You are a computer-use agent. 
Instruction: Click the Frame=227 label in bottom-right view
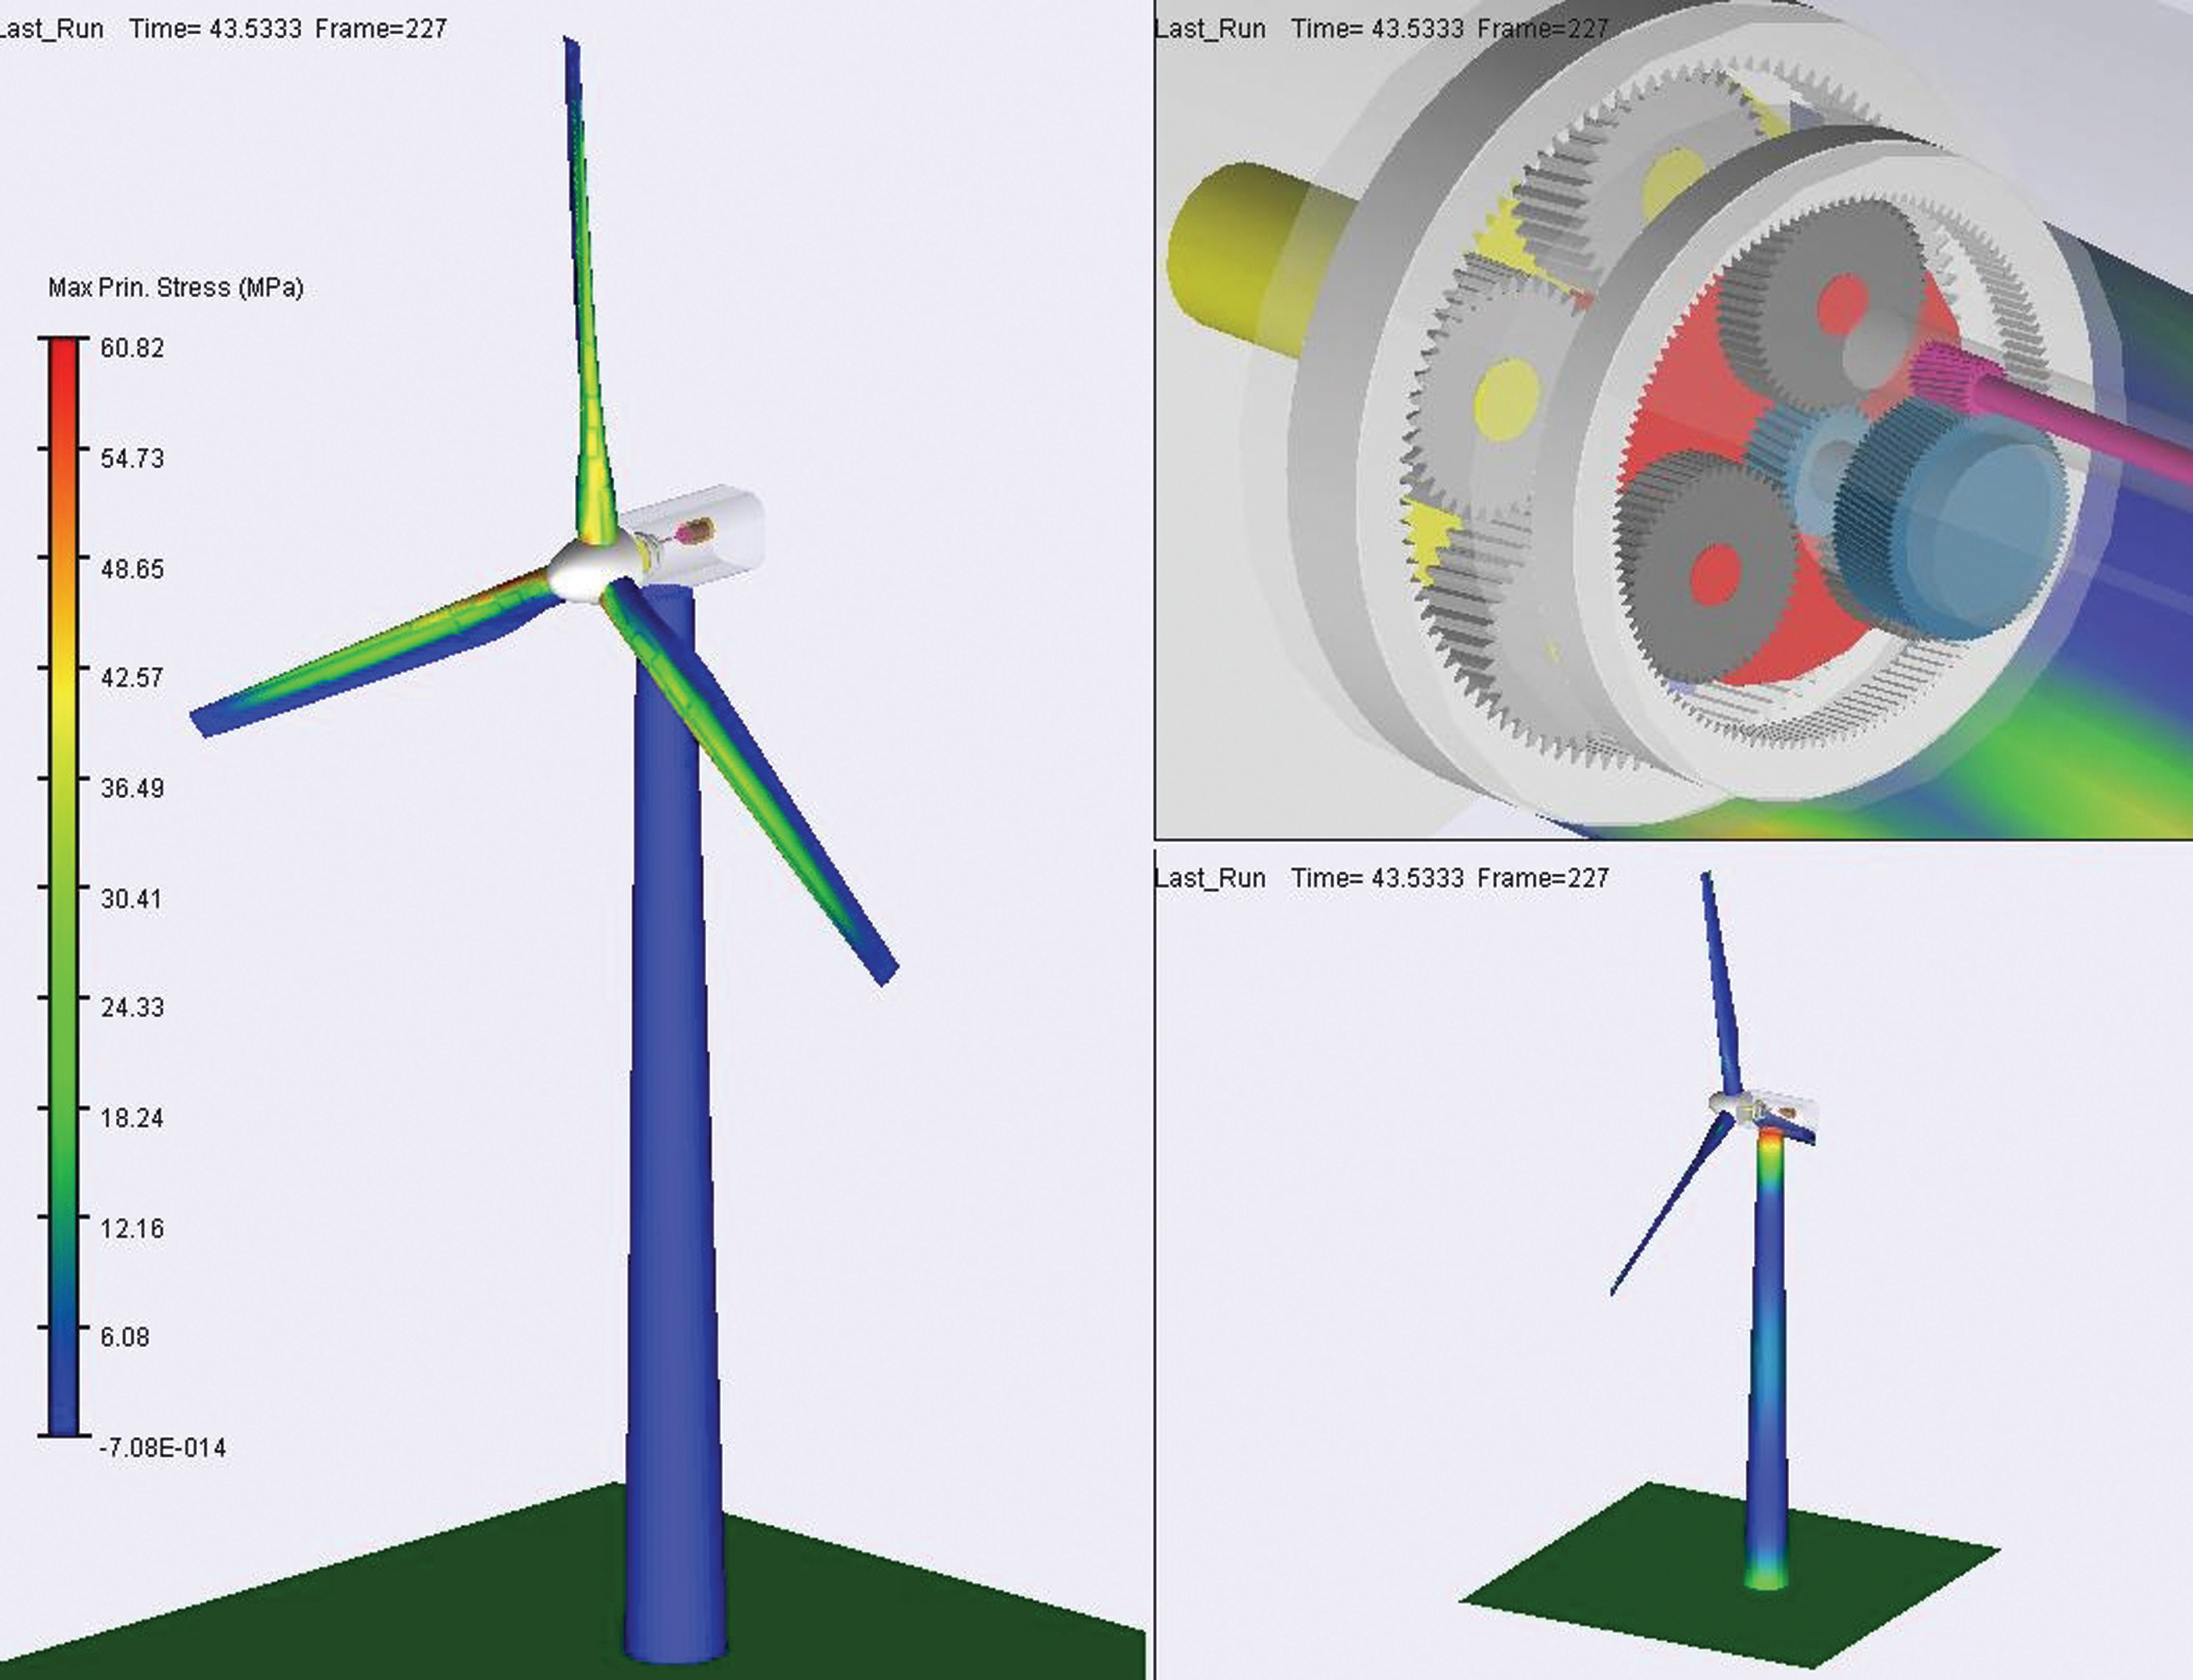[x=1542, y=878]
